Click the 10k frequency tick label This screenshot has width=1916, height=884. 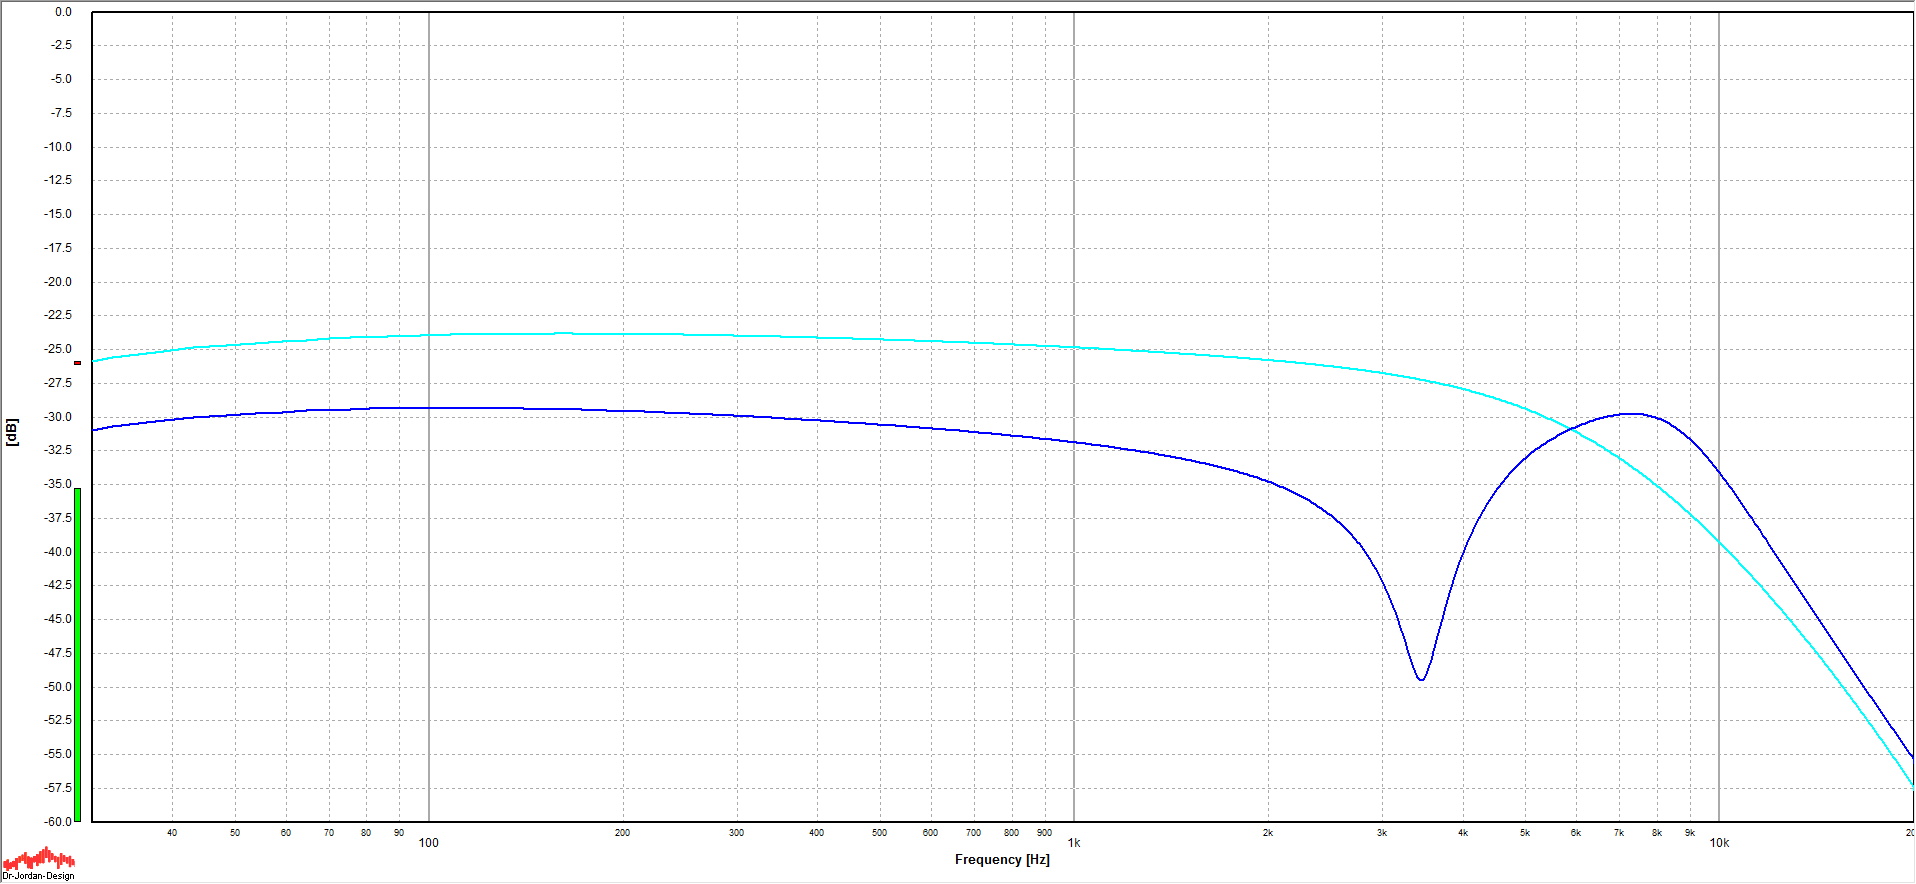pyautogui.click(x=1719, y=843)
